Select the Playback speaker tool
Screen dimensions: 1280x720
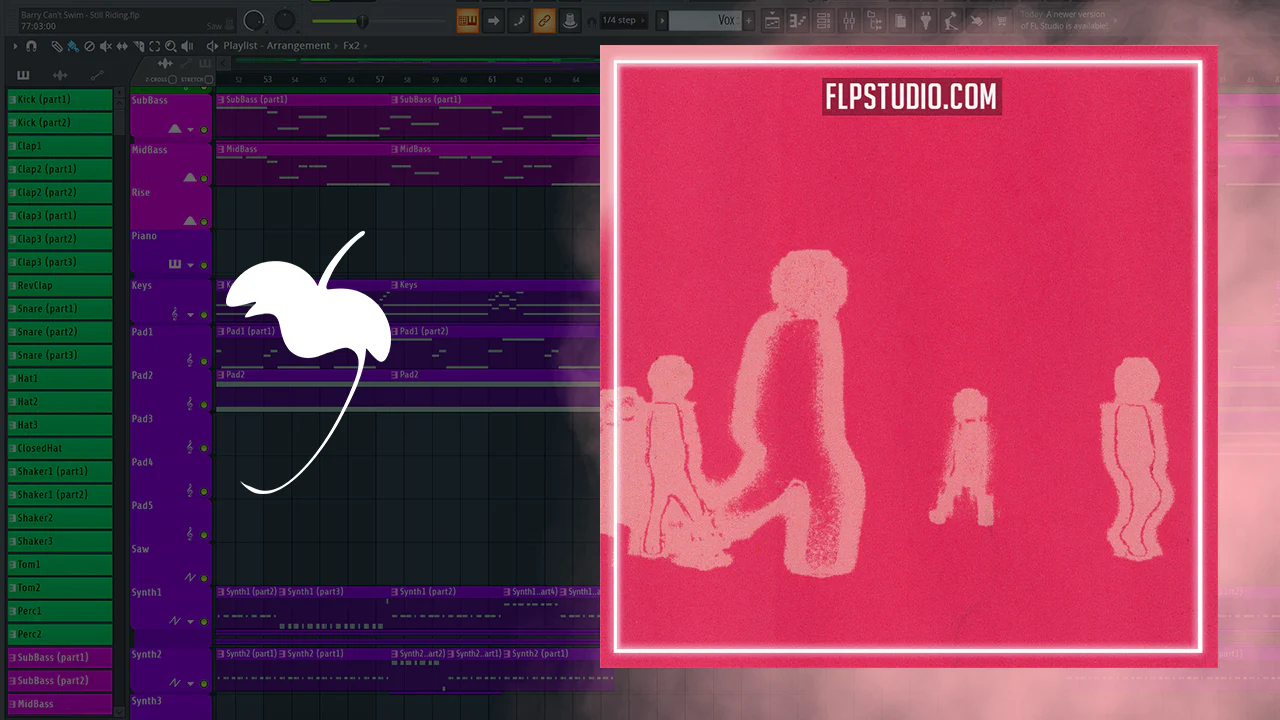click(x=188, y=46)
